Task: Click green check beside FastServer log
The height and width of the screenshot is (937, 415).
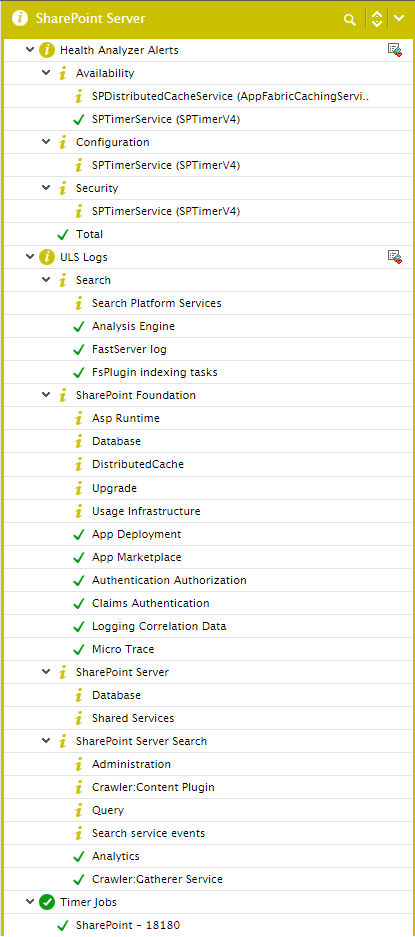Action: click(x=78, y=350)
